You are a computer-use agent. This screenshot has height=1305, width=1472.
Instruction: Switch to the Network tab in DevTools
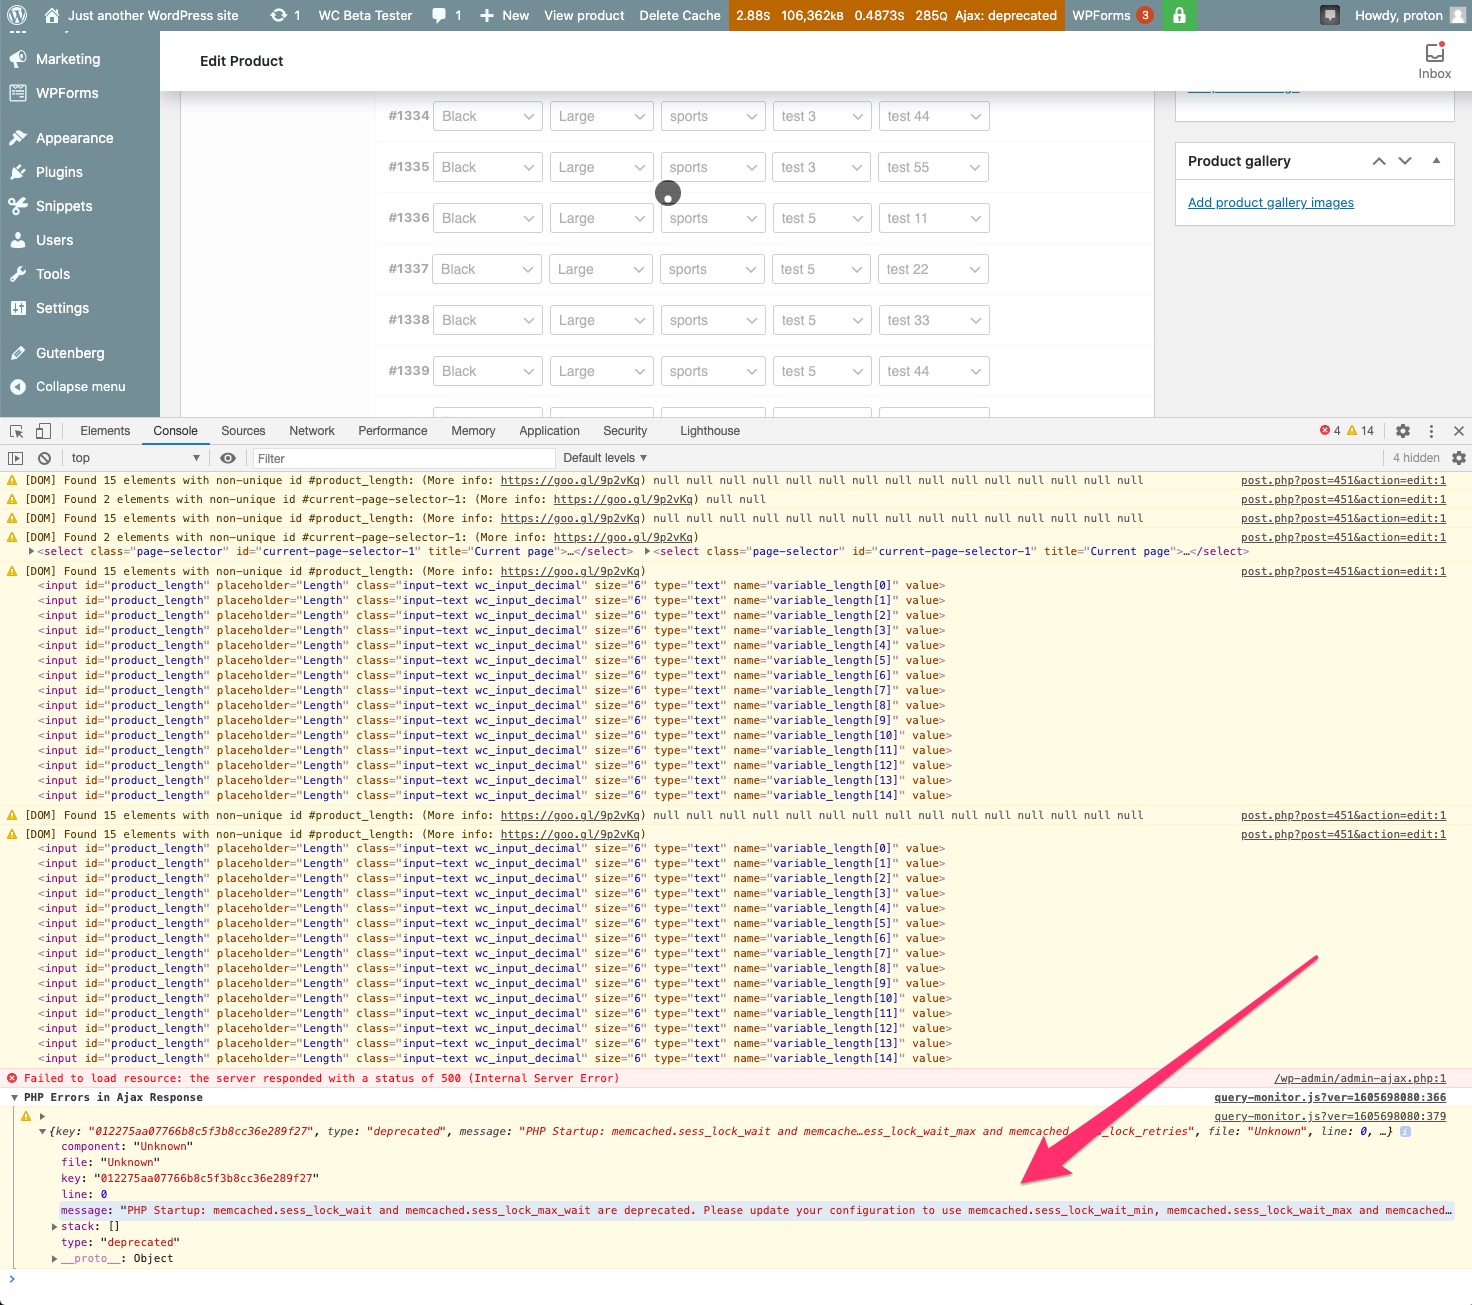[311, 430]
